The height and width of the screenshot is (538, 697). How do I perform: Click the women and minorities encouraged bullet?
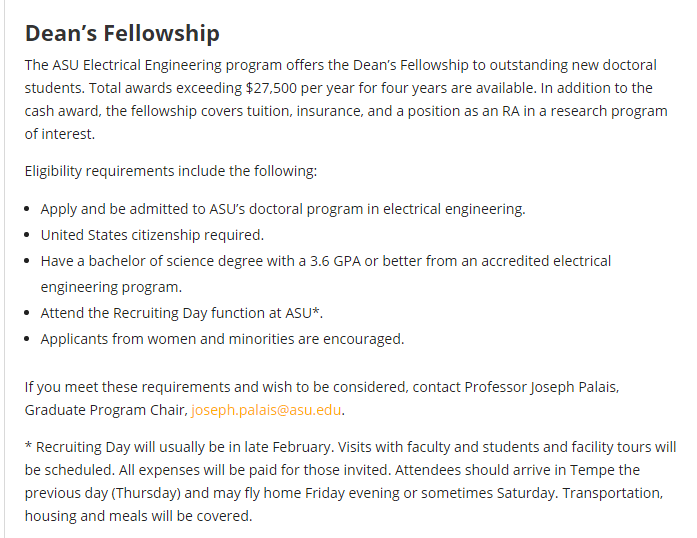pos(222,339)
